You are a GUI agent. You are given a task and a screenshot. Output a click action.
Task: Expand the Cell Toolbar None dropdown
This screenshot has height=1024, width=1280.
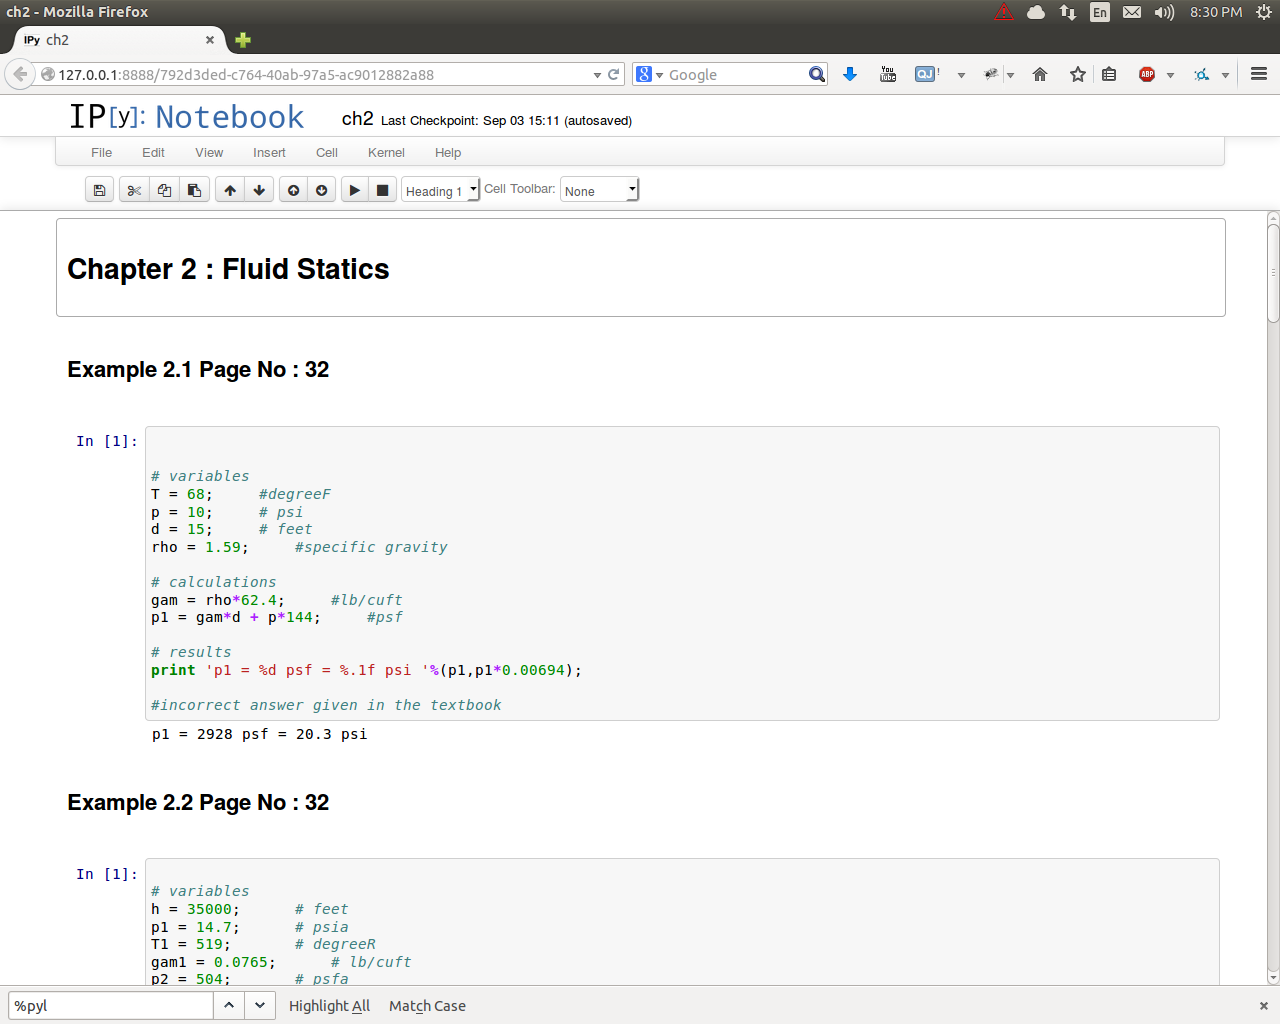click(599, 191)
